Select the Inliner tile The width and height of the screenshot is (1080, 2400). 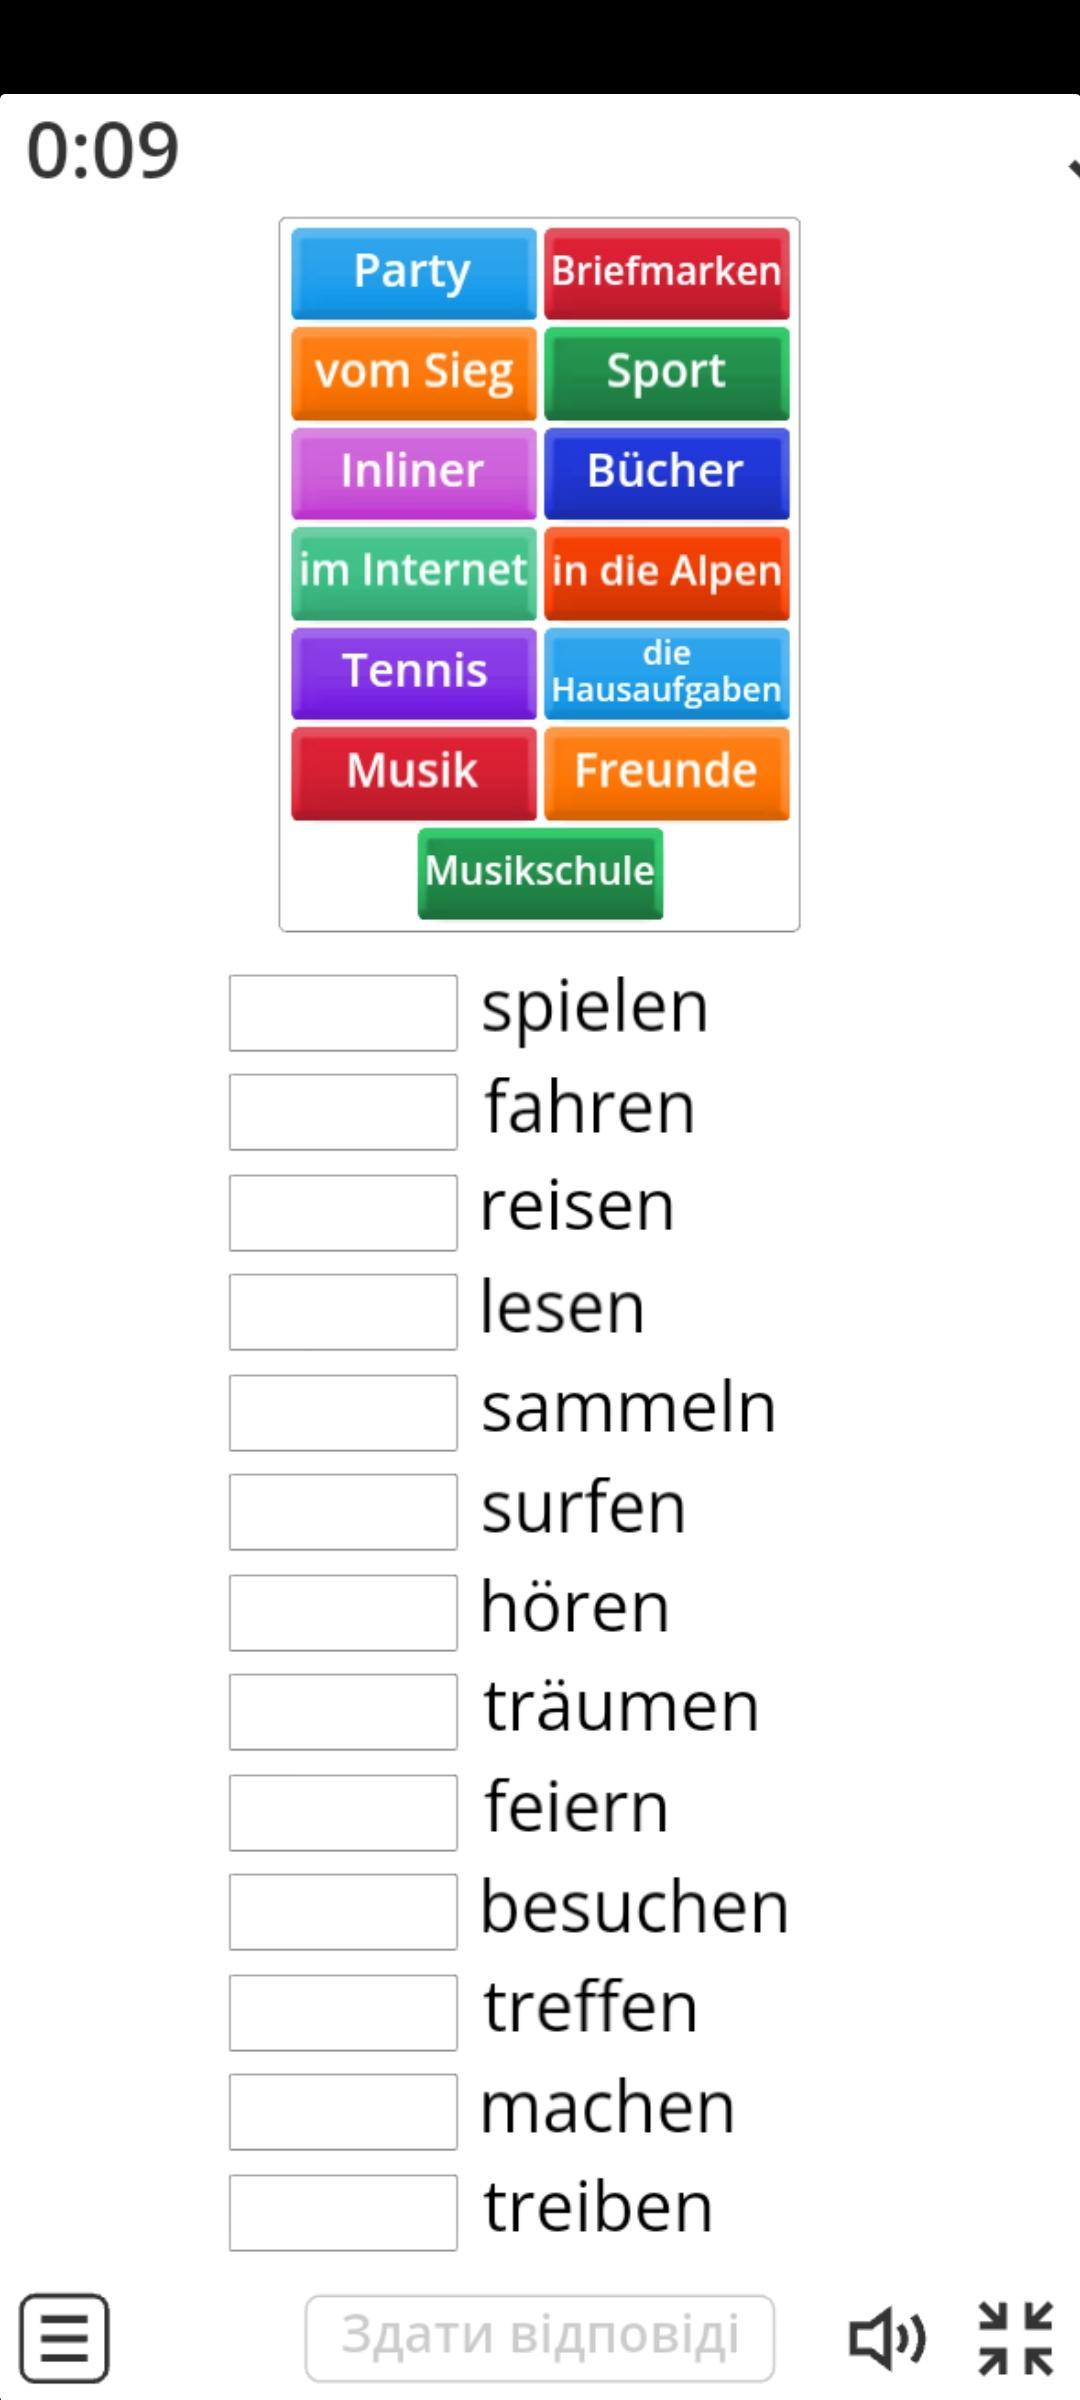click(x=414, y=473)
